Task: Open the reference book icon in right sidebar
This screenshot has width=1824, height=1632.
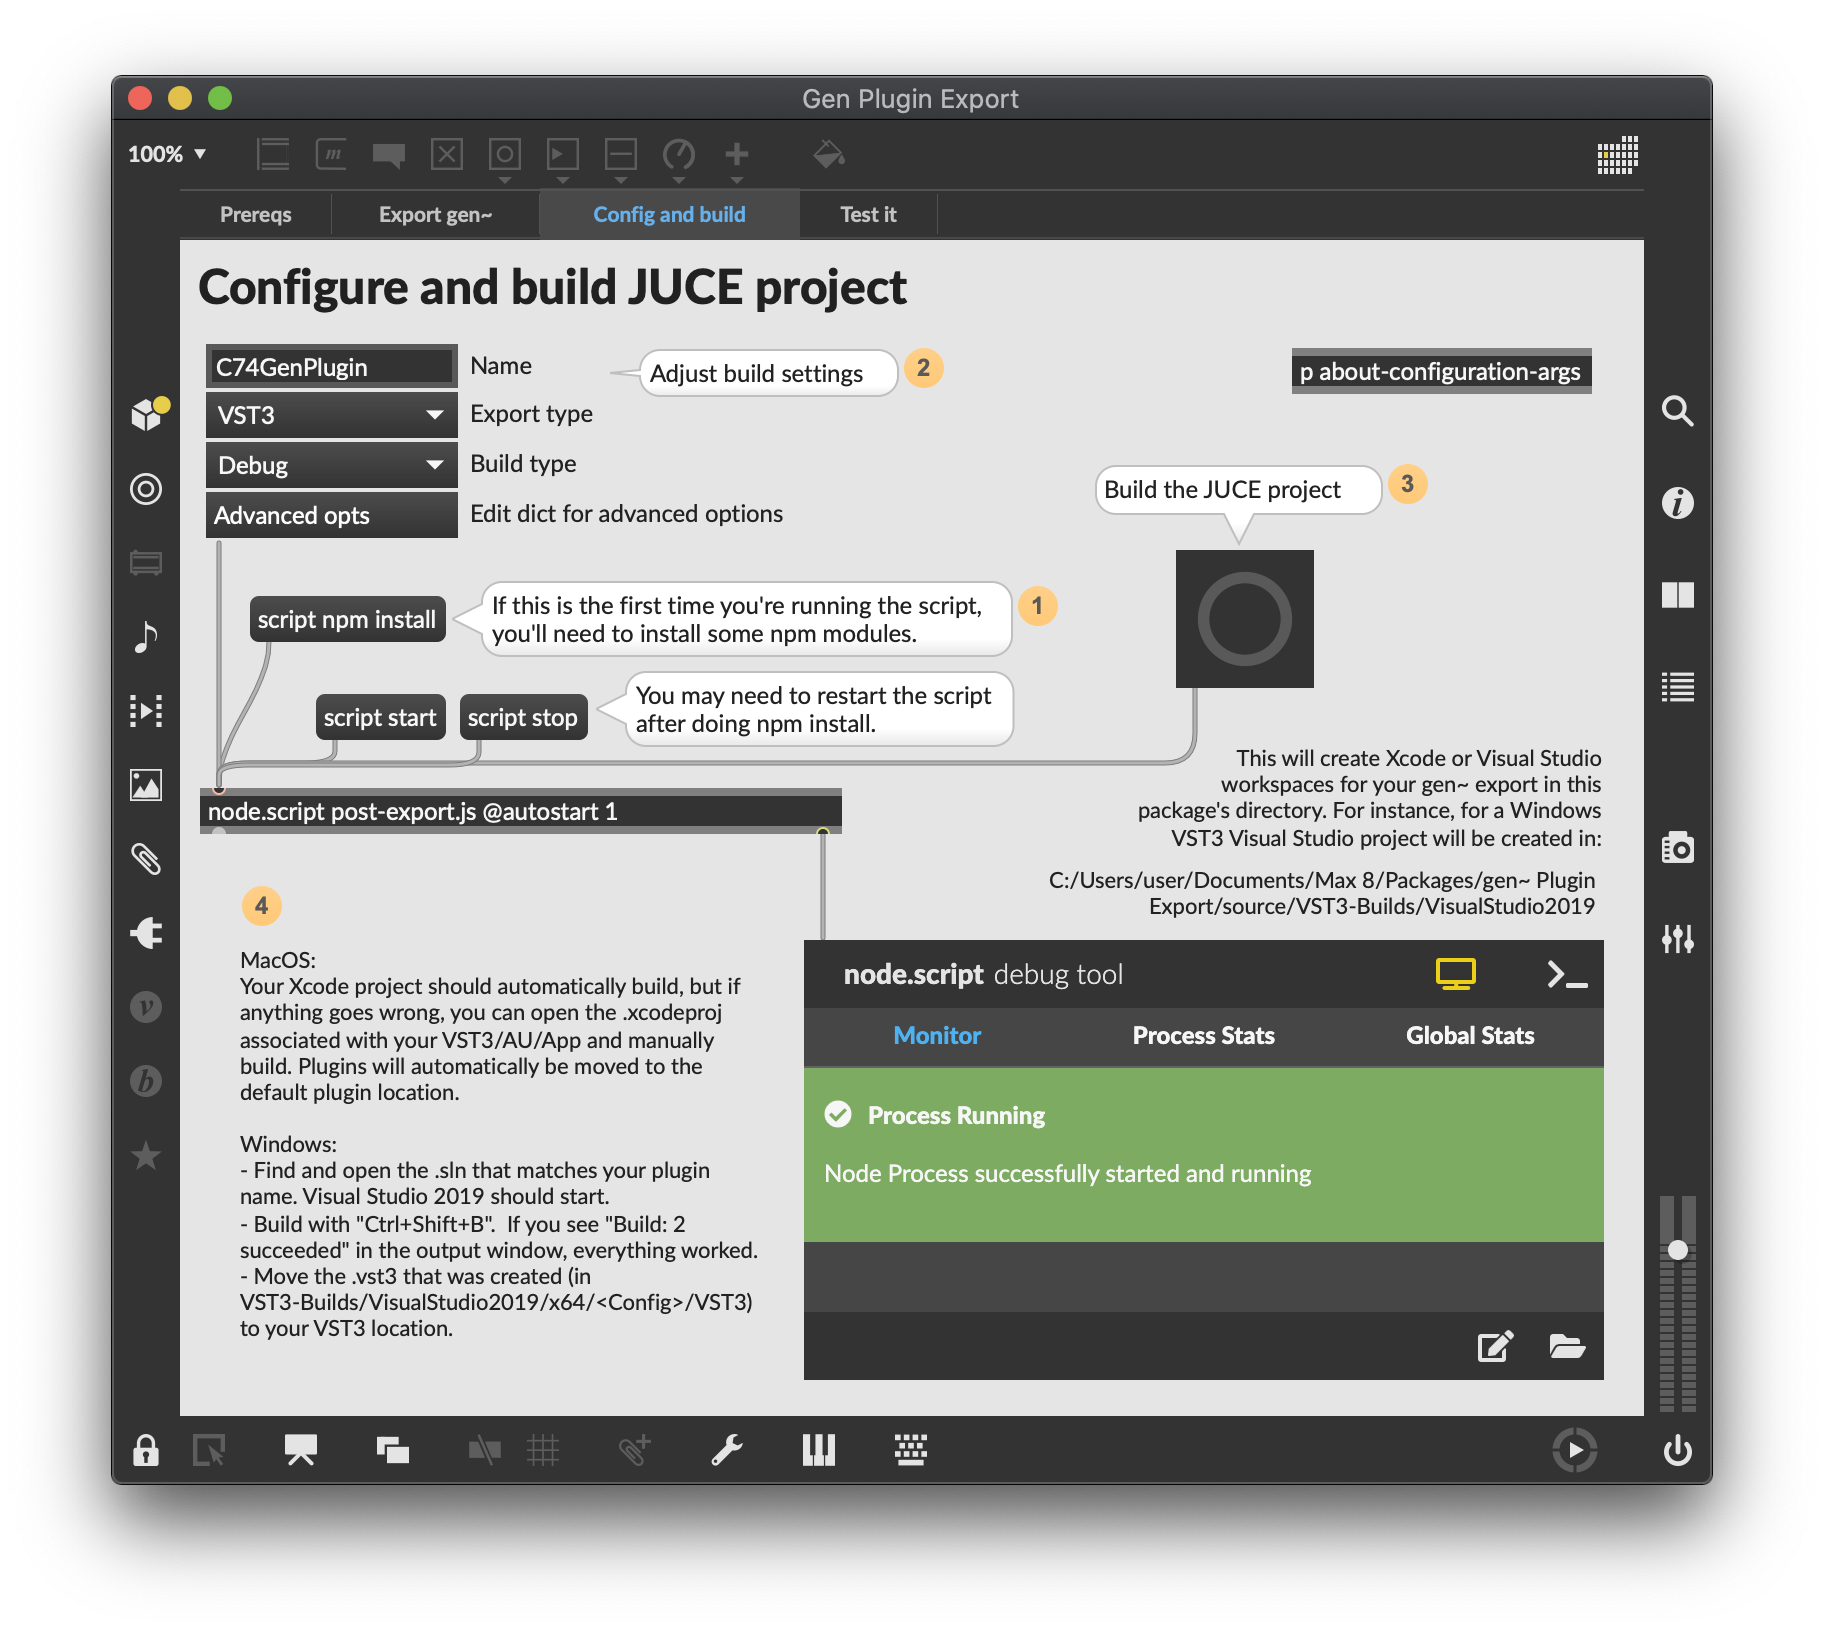Action: 1678,595
